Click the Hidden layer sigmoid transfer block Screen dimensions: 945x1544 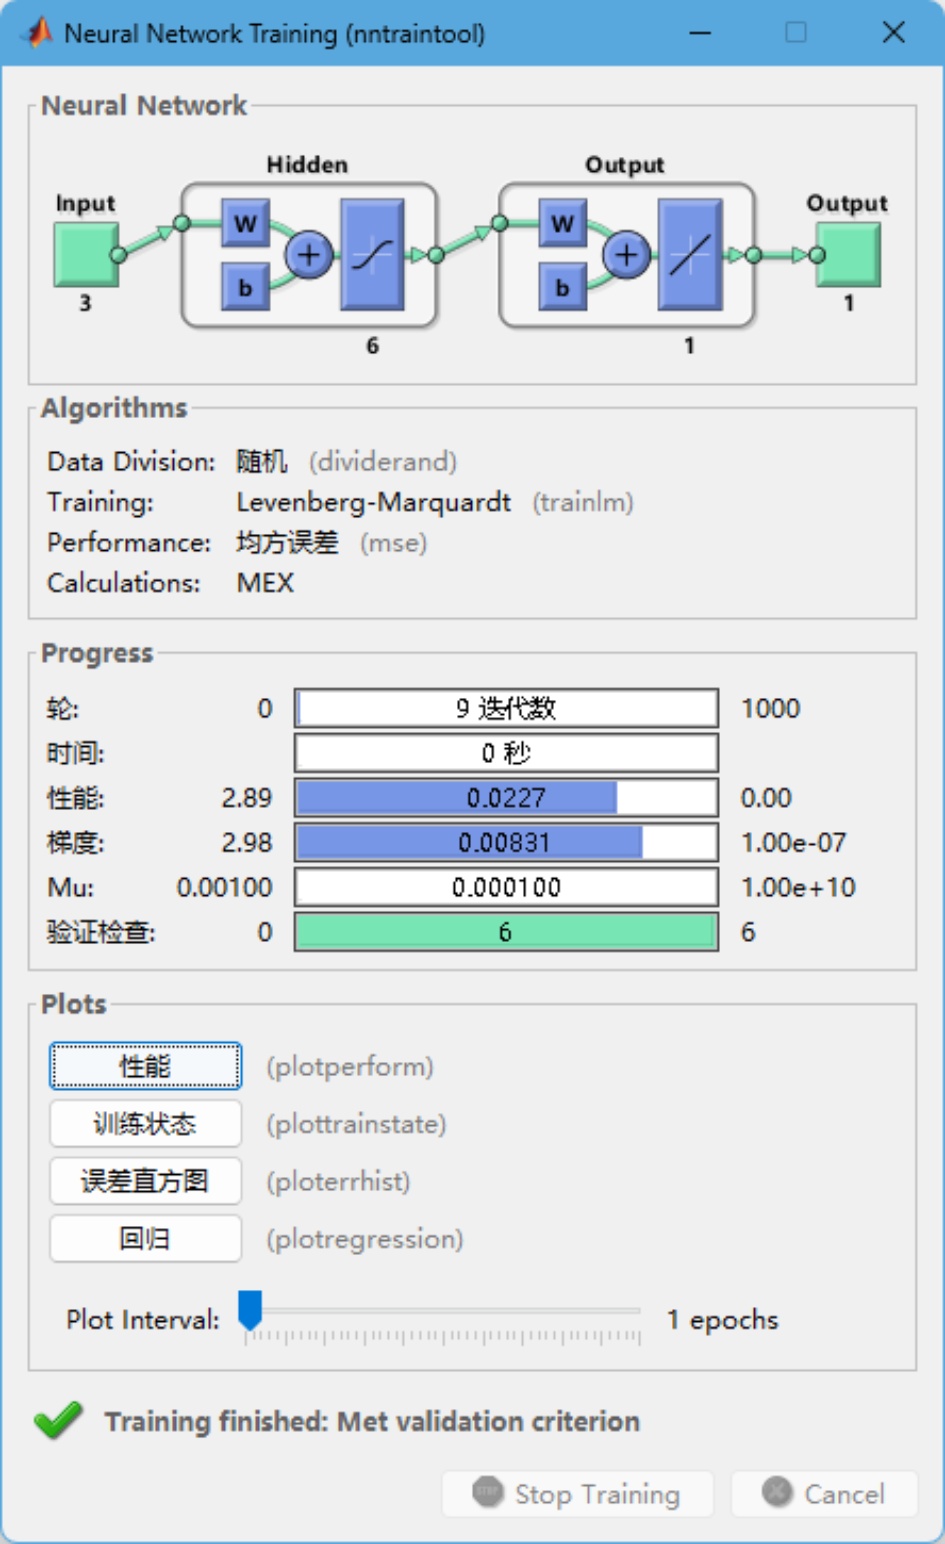[x=373, y=254]
